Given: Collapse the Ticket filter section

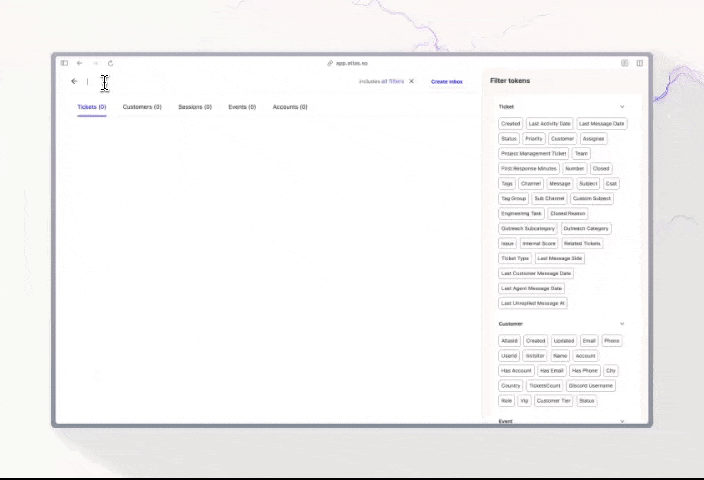Looking at the screenshot, I should click(622, 106).
